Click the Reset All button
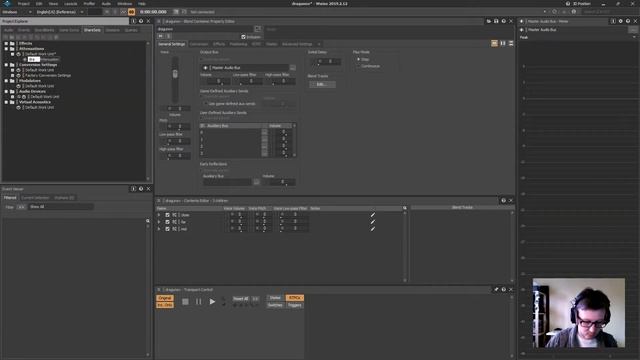Viewport: 640px width, 360px height. [x=241, y=298]
